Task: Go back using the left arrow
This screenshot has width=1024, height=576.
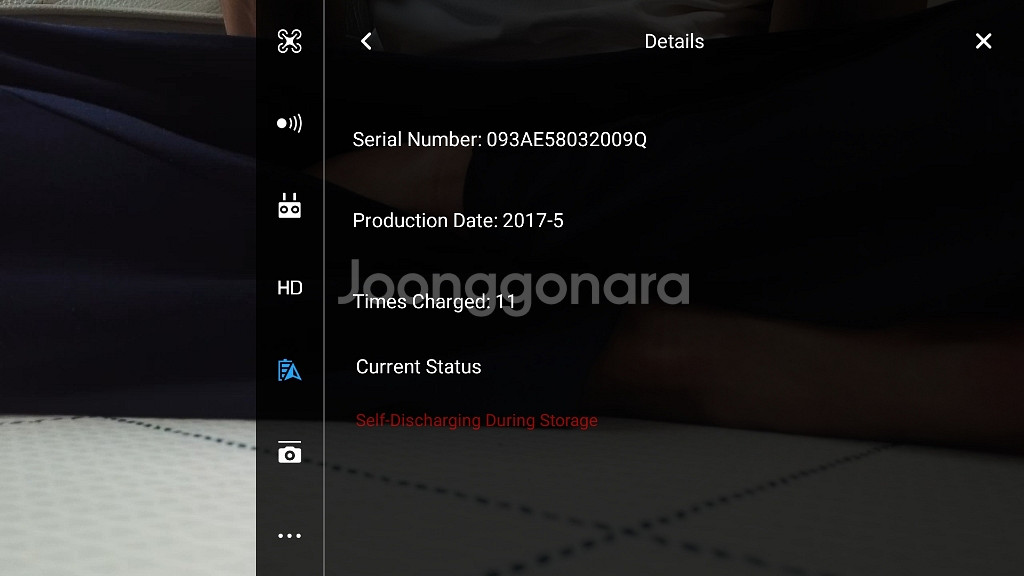Action: pyautogui.click(x=366, y=41)
